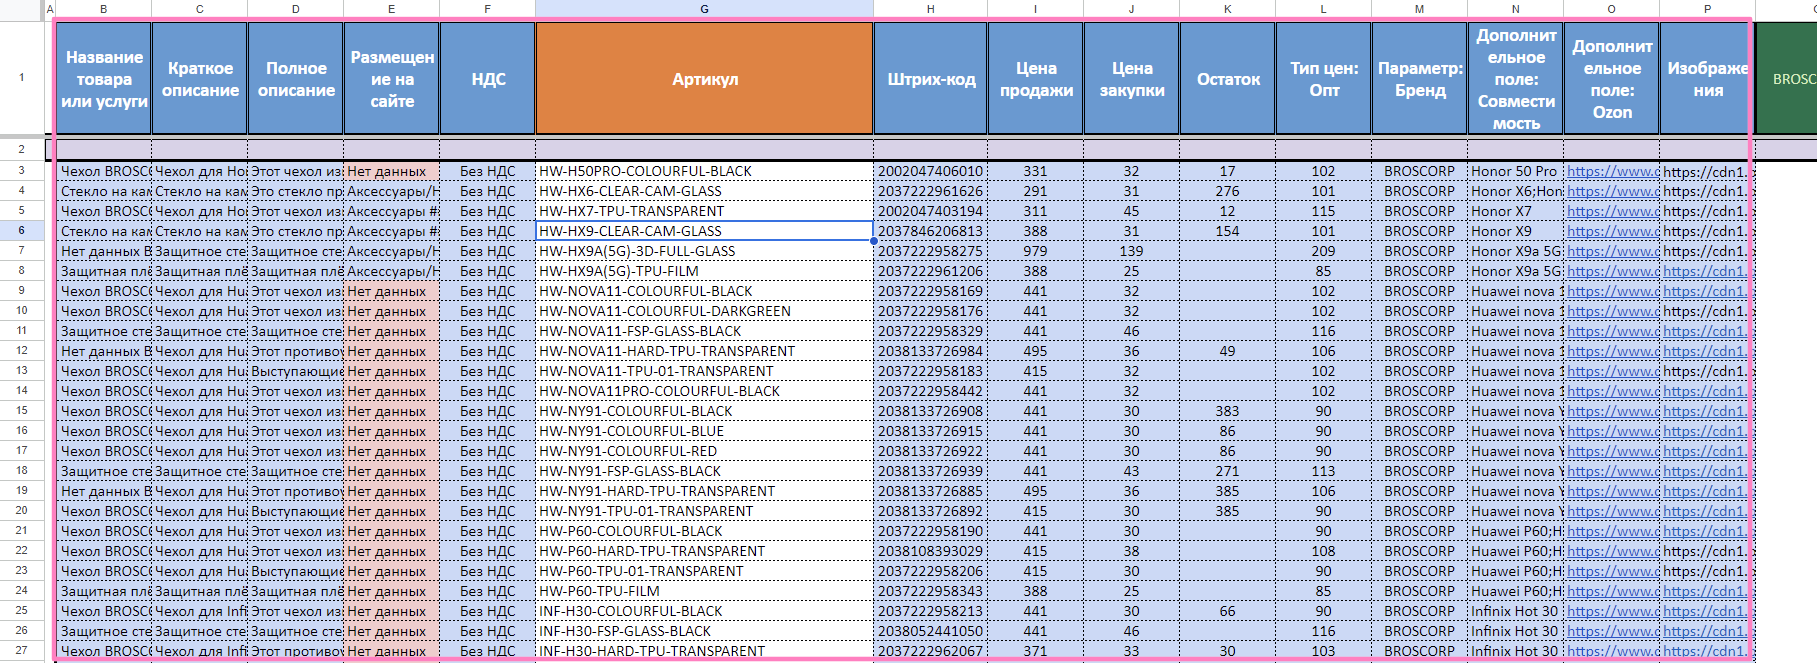Viewport: 1817px width, 663px height.
Task: Select column G header letter
Action: click(x=704, y=9)
